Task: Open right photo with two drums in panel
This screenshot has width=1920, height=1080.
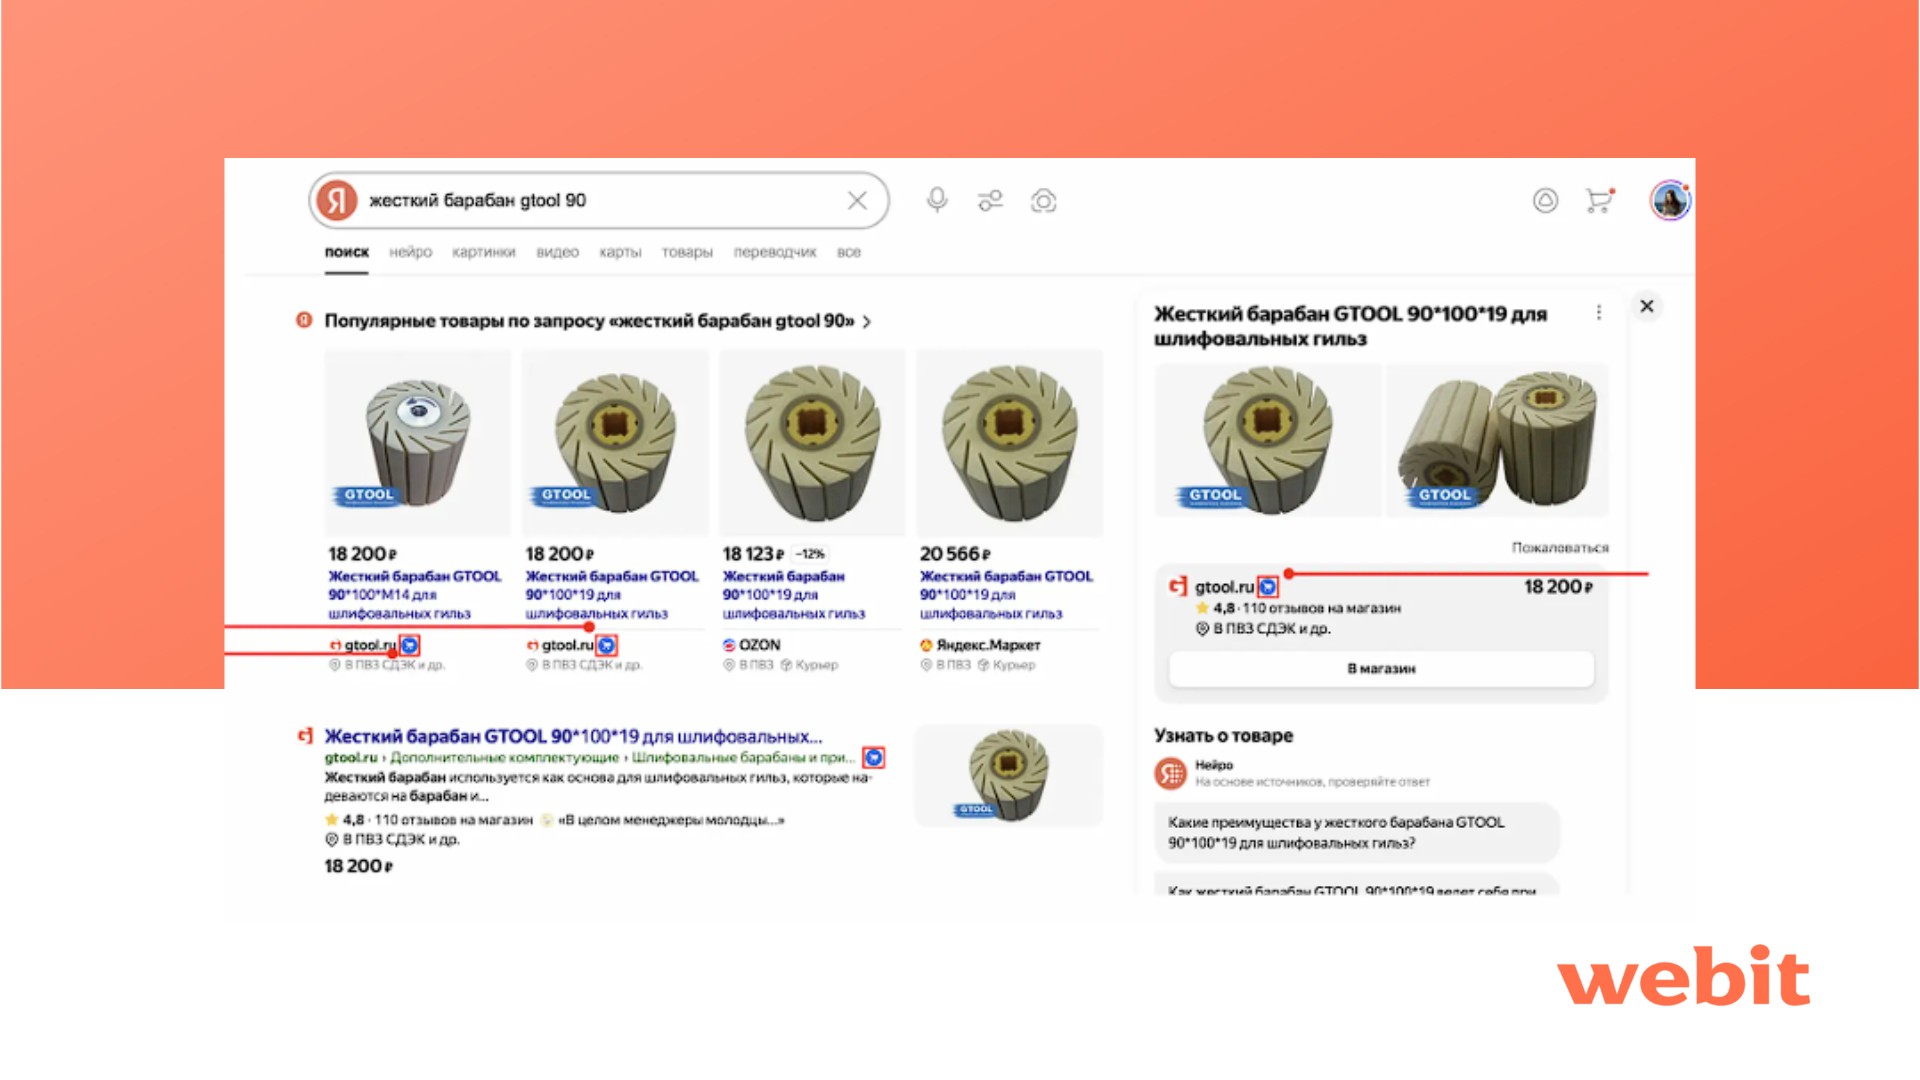Action: tap(1498, 440)
